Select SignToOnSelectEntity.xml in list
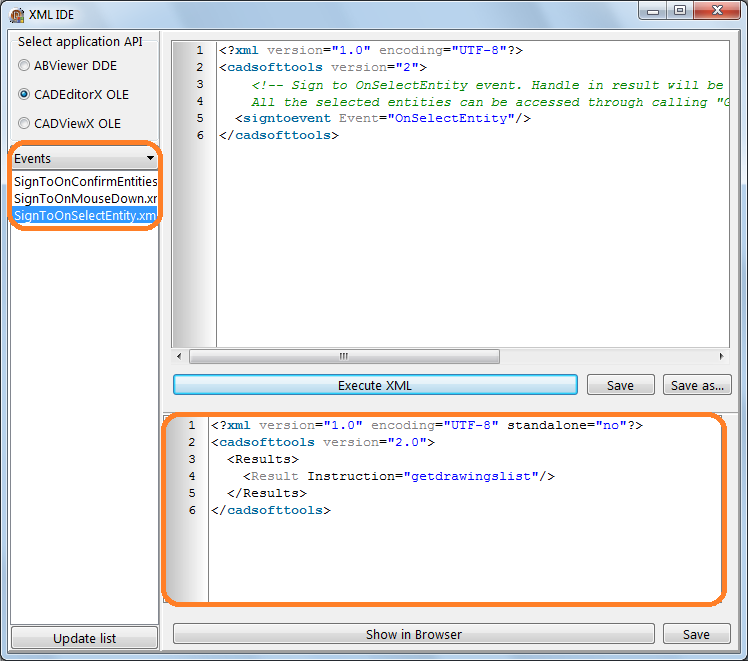This screenshot has width=748, height=661. coord(85,216)
